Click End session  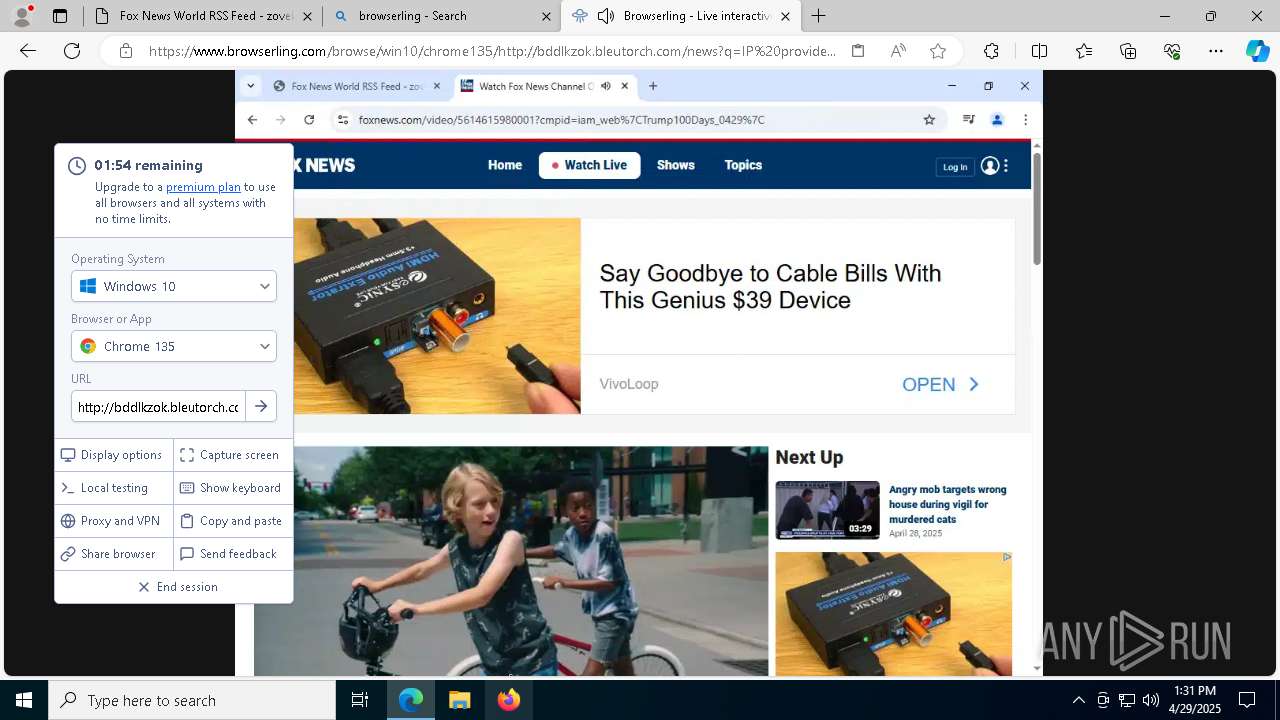[178, 587]
